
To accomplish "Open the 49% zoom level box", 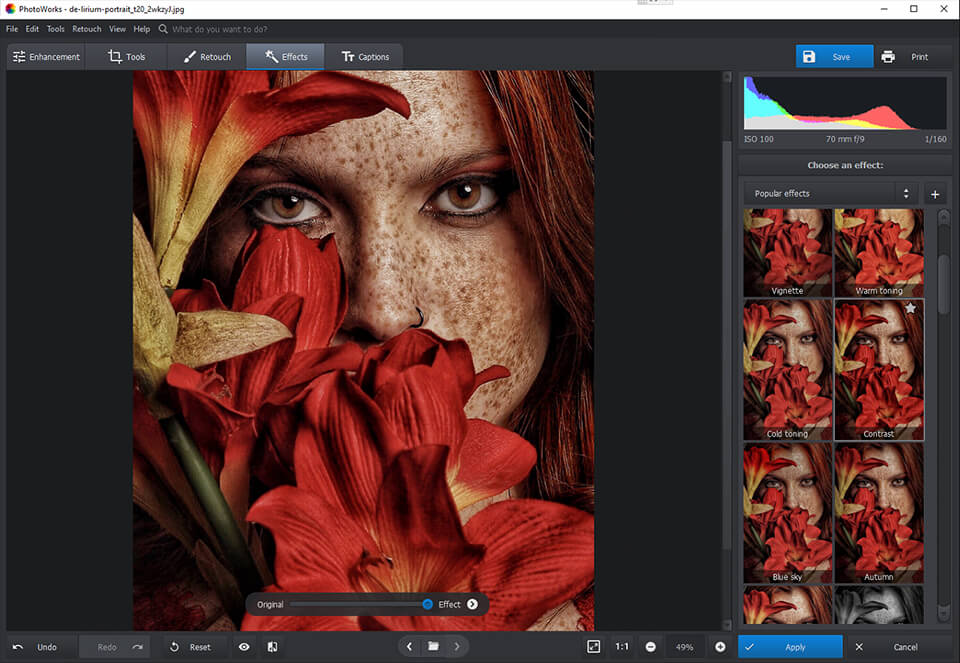I will click(685, 647).
